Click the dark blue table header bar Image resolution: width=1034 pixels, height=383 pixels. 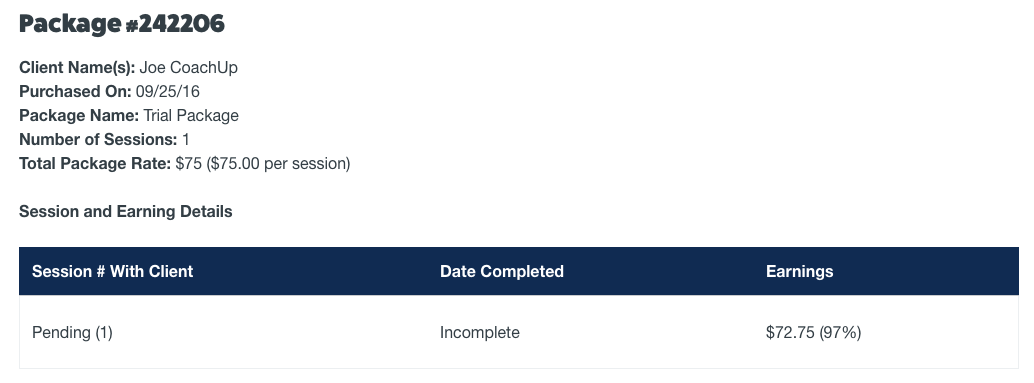coord(519,271)
